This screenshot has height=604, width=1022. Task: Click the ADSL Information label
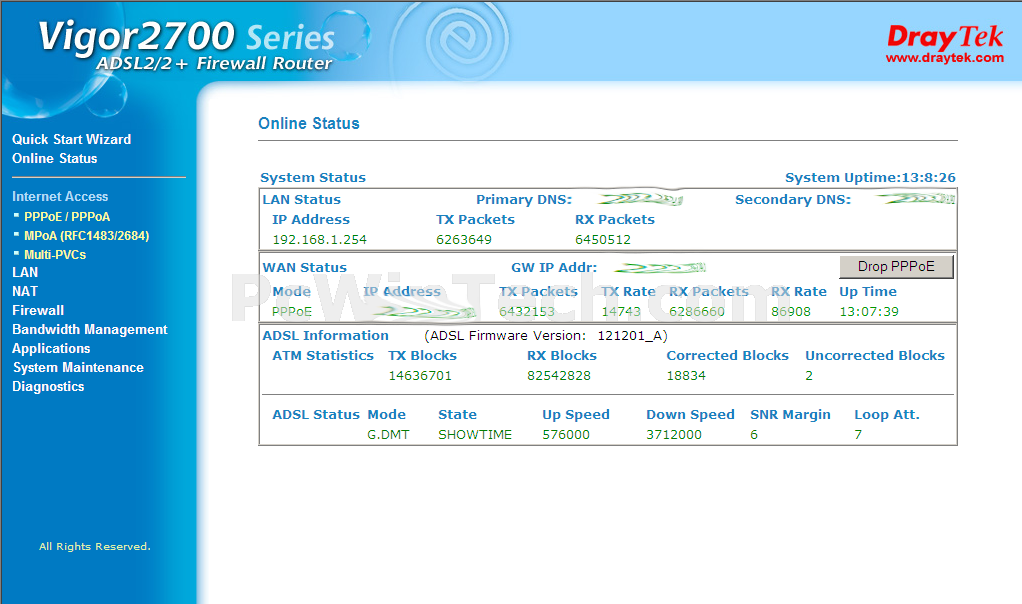point(325,336)
